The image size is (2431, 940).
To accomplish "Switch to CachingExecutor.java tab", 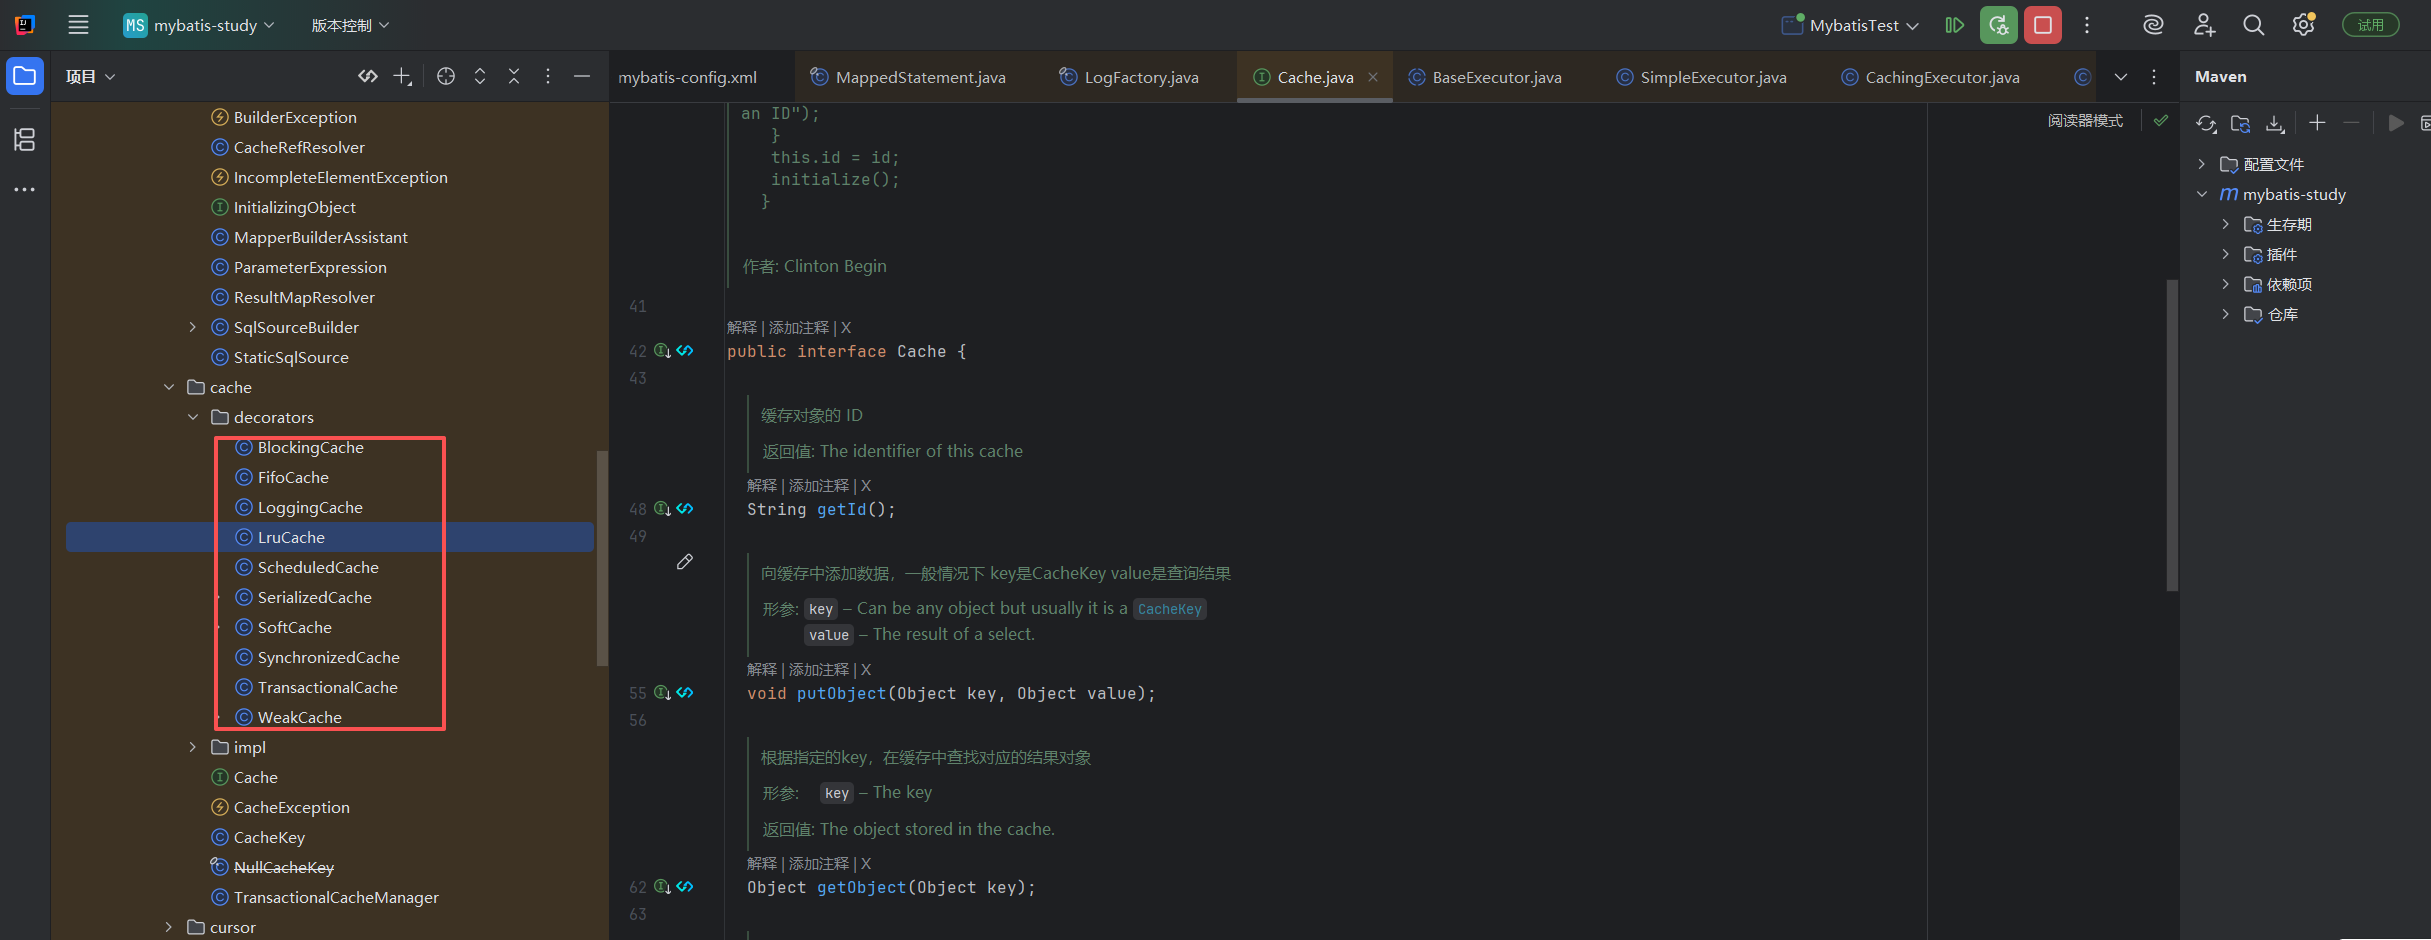I will point(1931,77).
